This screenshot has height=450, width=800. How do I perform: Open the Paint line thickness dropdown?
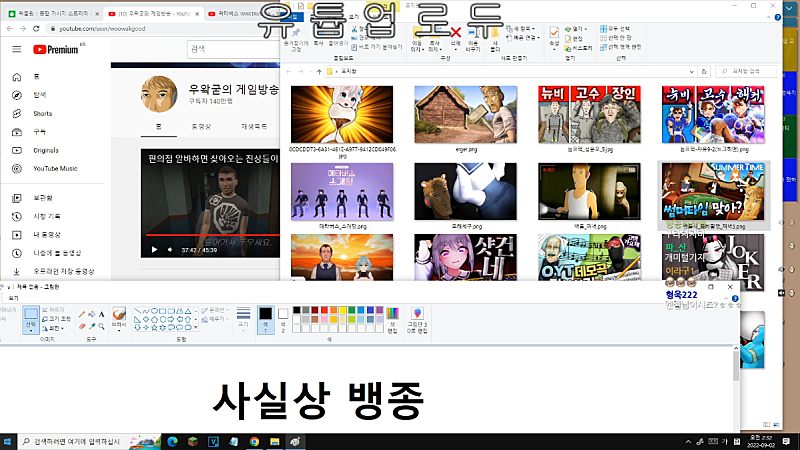pos(242,318)
